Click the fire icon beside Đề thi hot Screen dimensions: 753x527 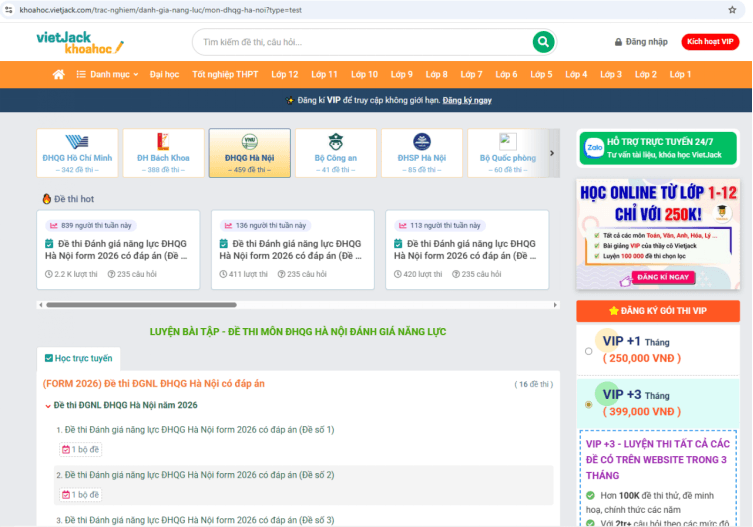coord(47,198)
